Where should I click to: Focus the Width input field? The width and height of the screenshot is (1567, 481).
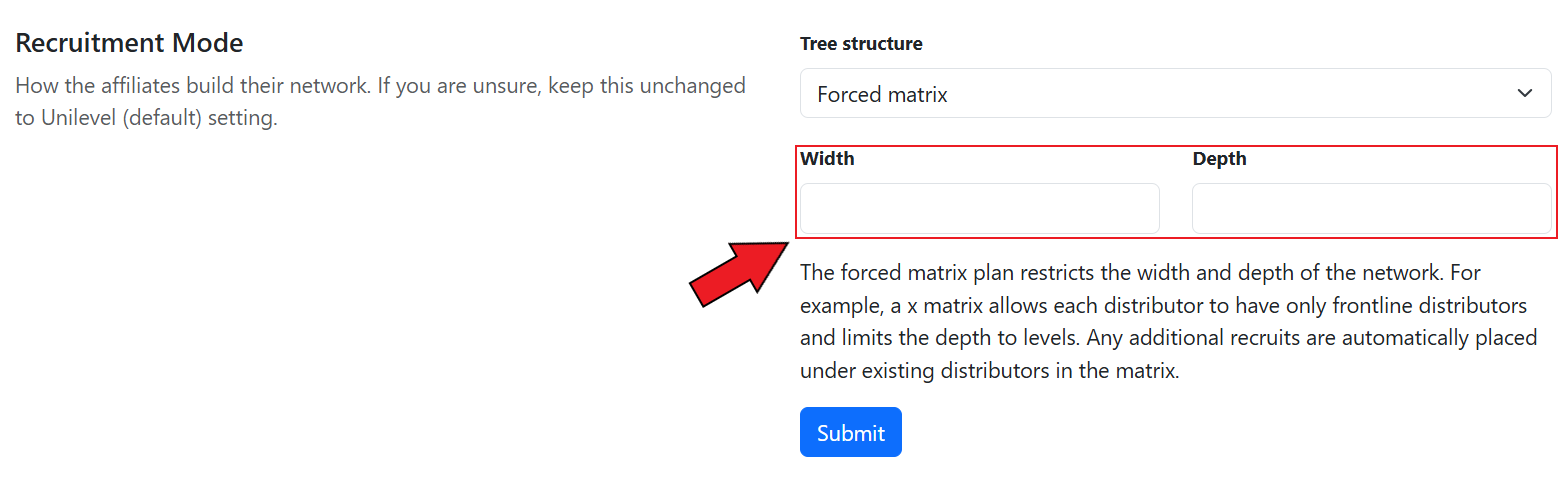979,209
